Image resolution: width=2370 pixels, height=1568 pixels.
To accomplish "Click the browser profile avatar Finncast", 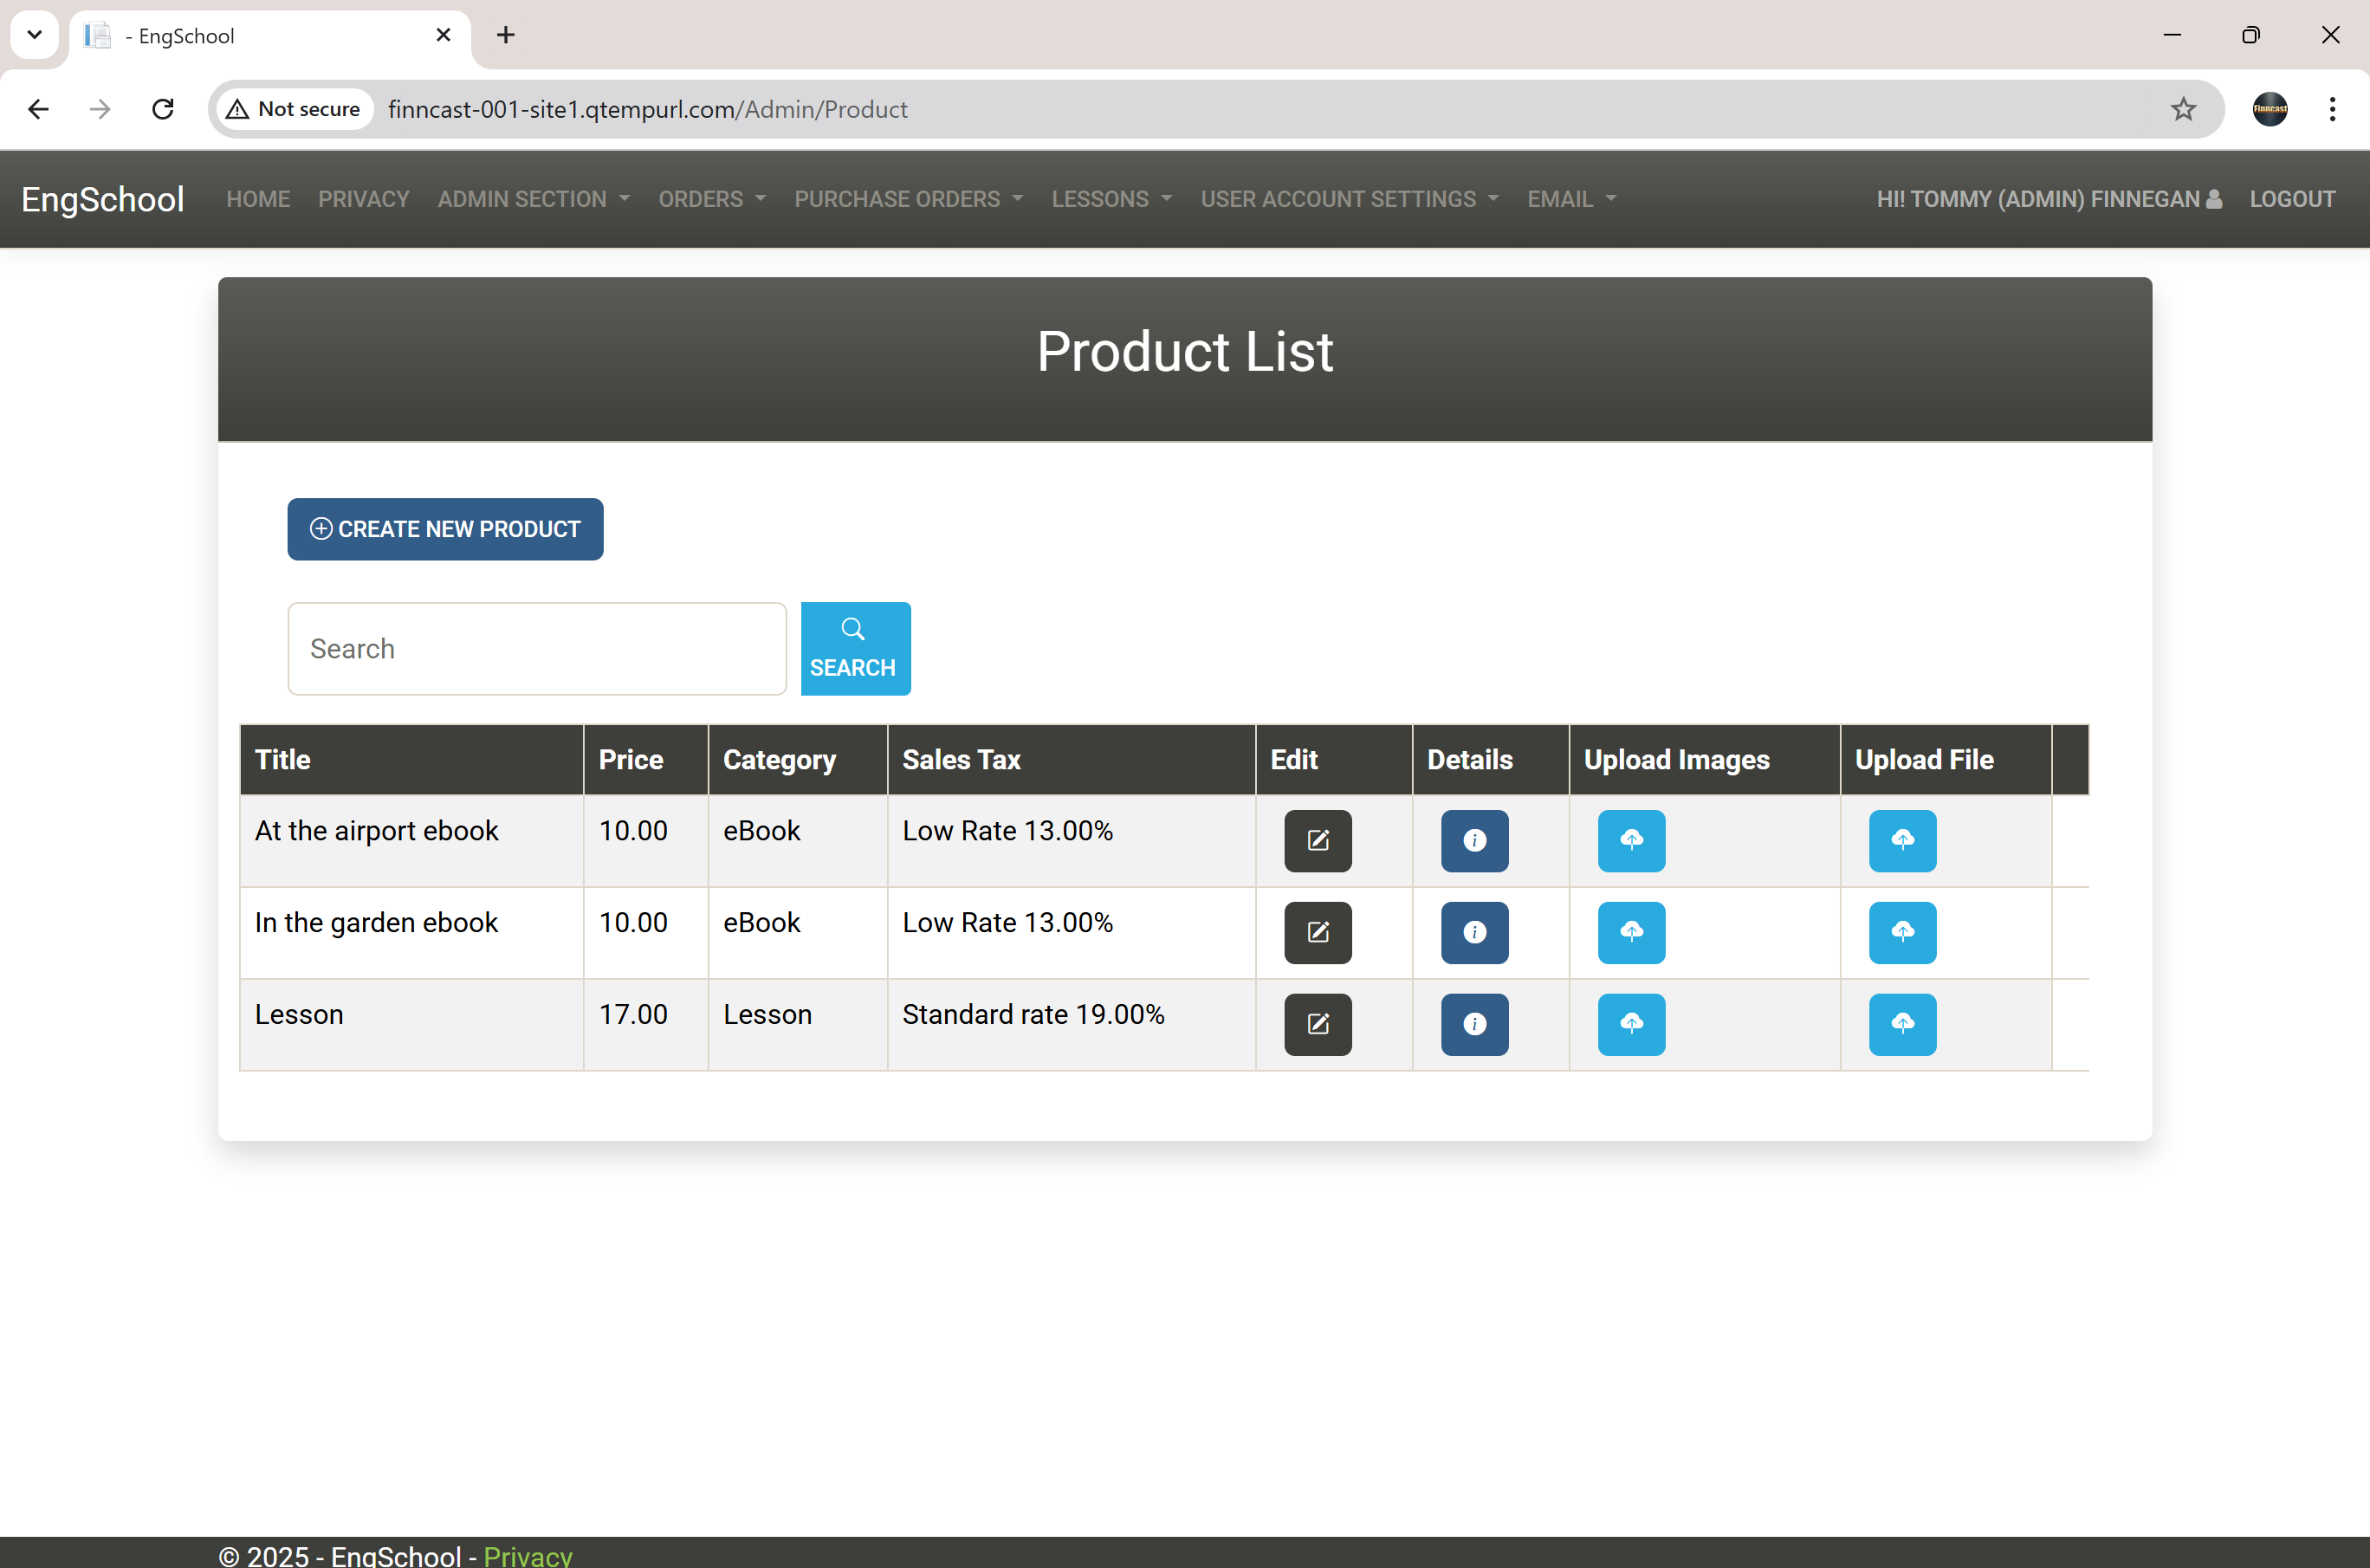I will (x=2270, y=109).
